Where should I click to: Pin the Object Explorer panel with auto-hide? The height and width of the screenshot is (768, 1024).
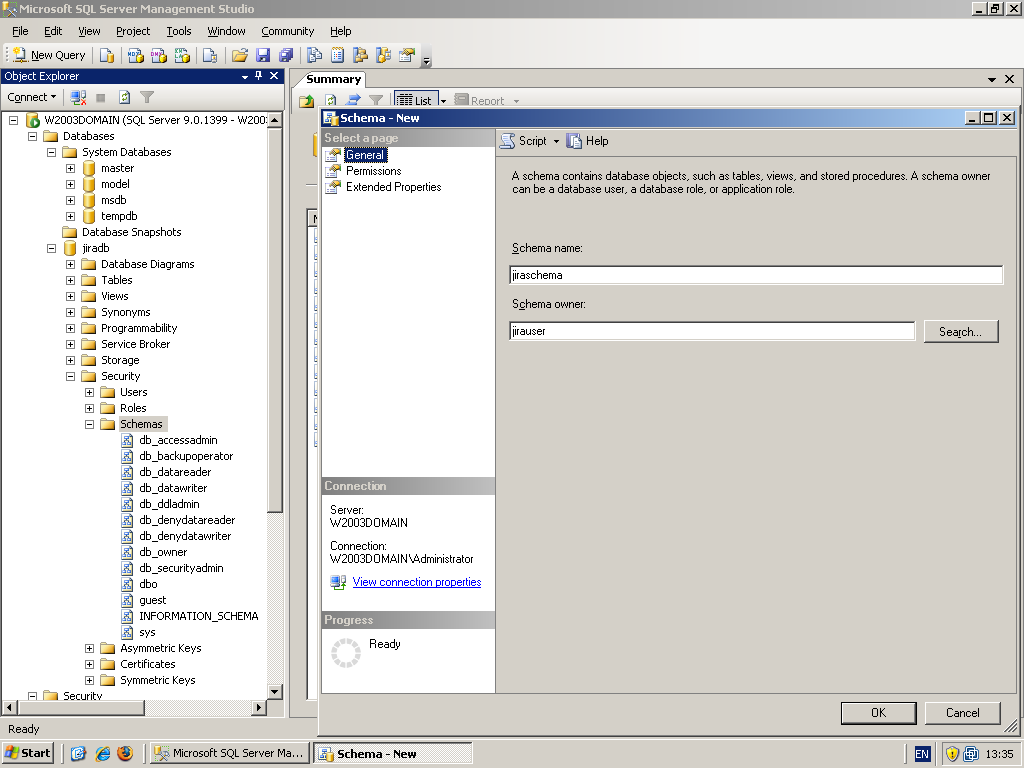pyautogui.click(x=259, y=76)
